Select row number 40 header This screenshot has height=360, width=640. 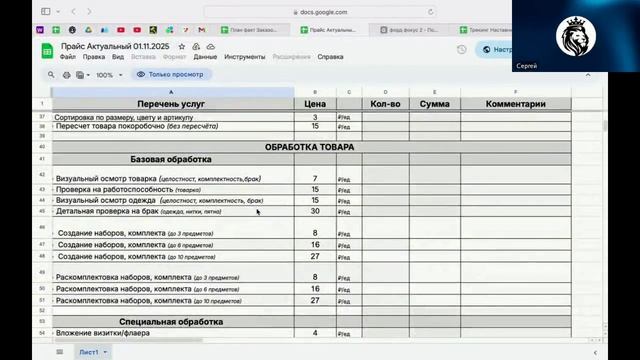click(42, 147)
